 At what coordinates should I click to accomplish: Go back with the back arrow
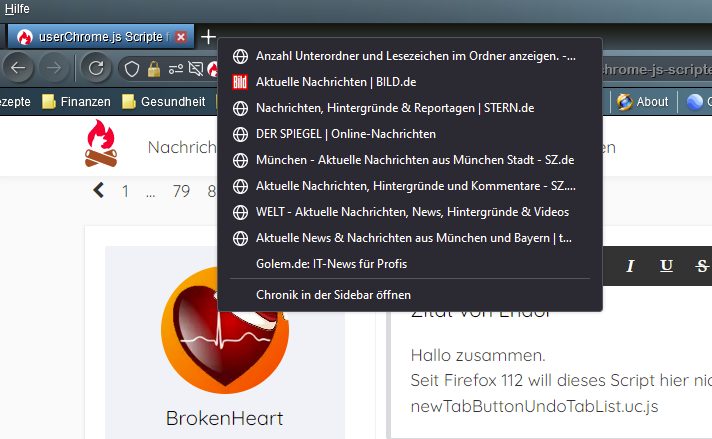(x=18, y=69)
